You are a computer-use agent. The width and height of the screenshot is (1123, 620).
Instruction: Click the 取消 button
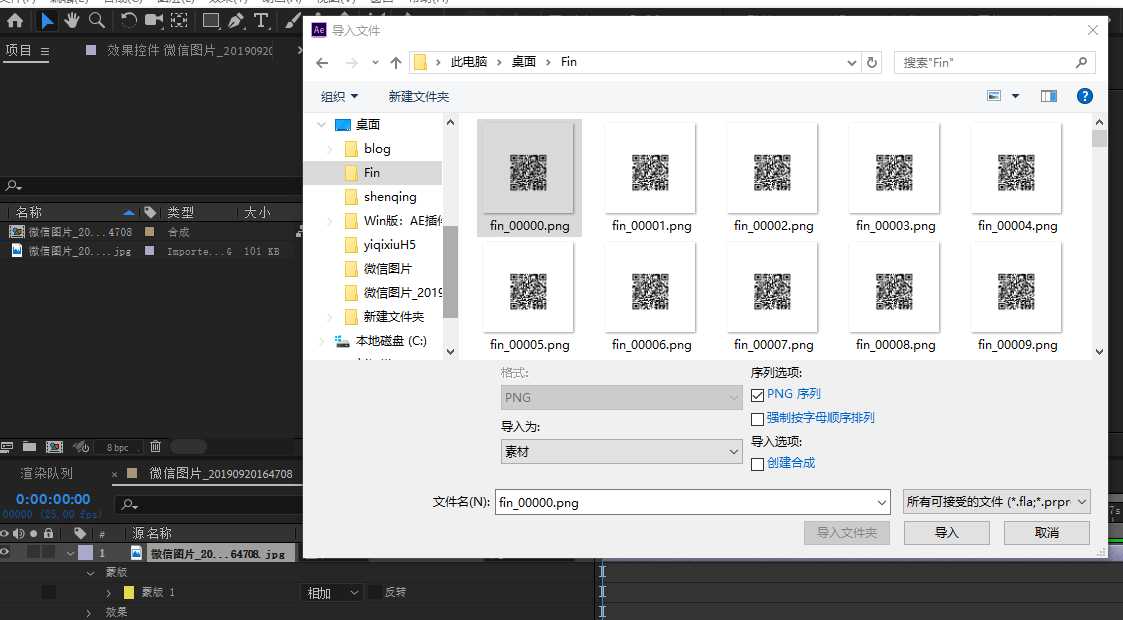(1046, 533)
